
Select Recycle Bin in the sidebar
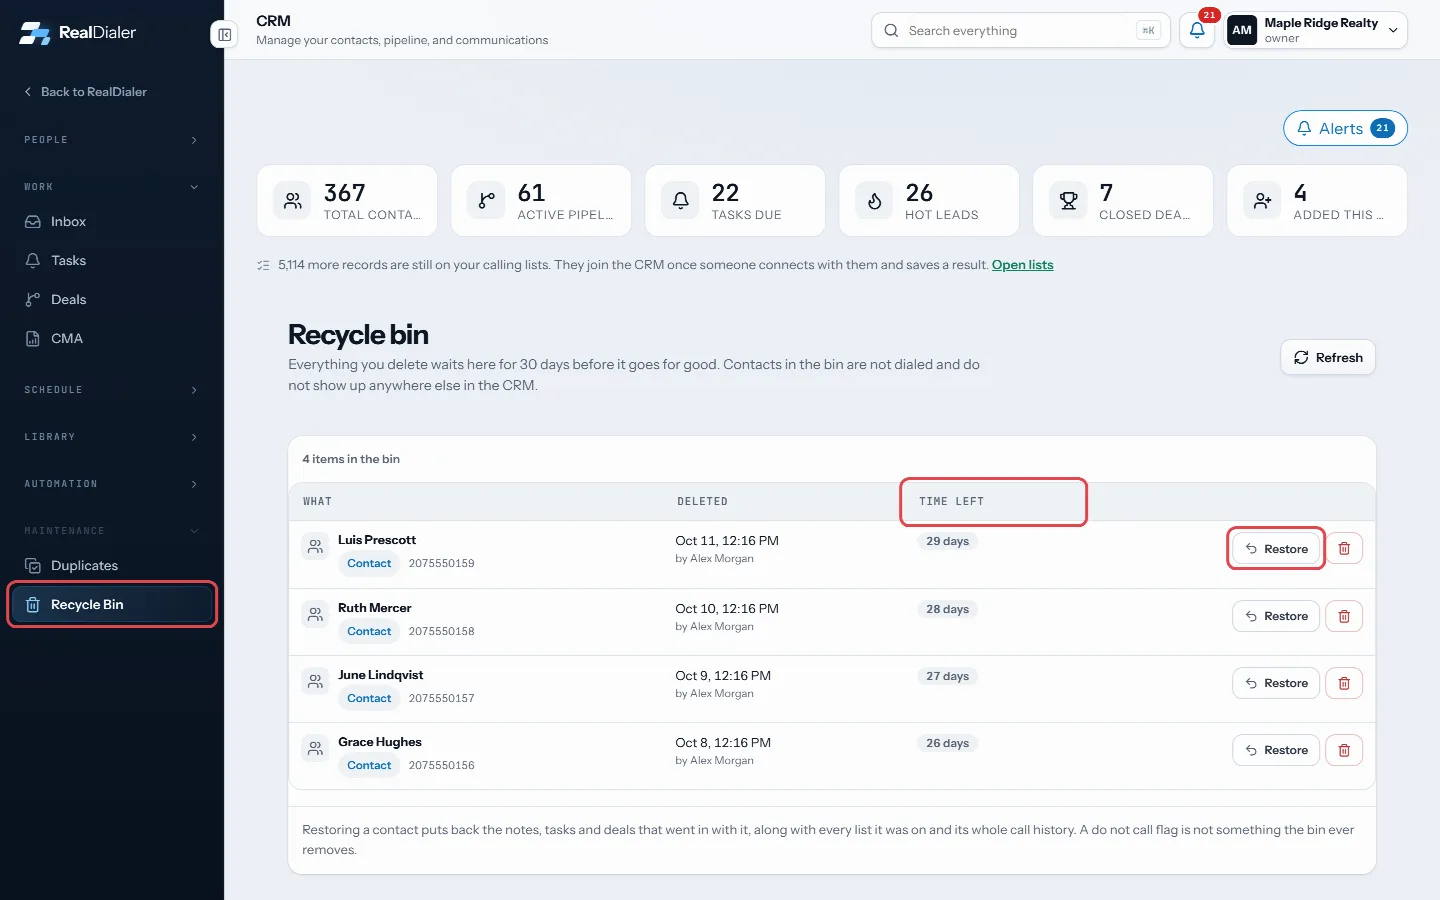tap(112, 605)
